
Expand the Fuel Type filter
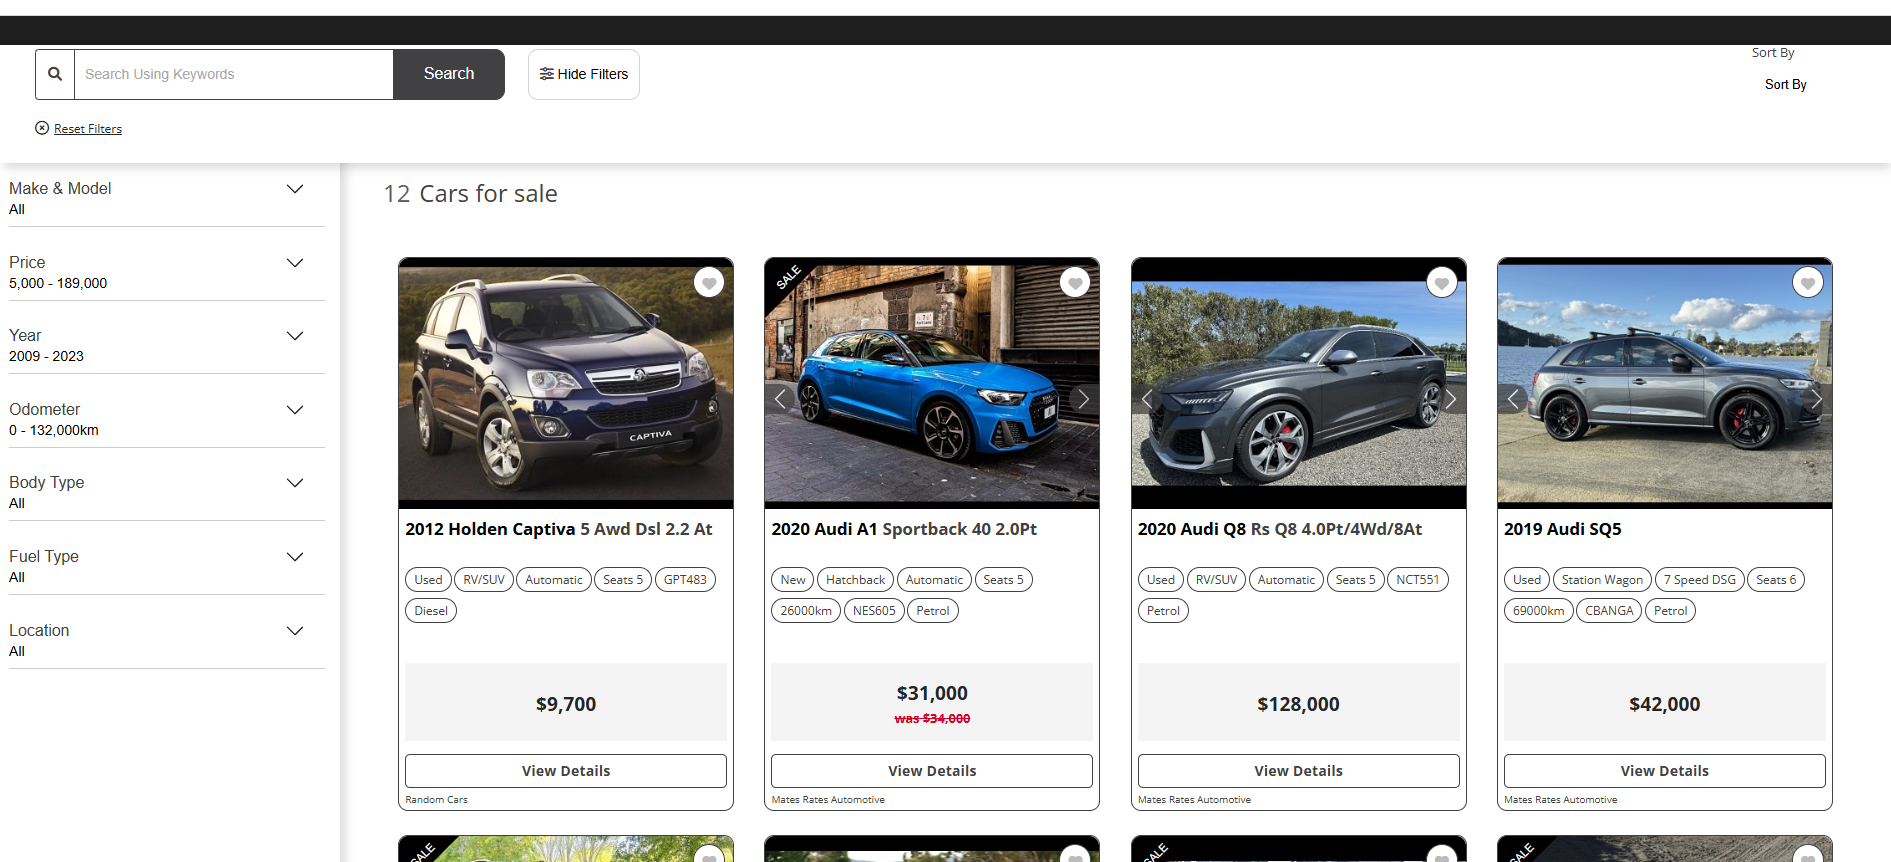point(294,557)
